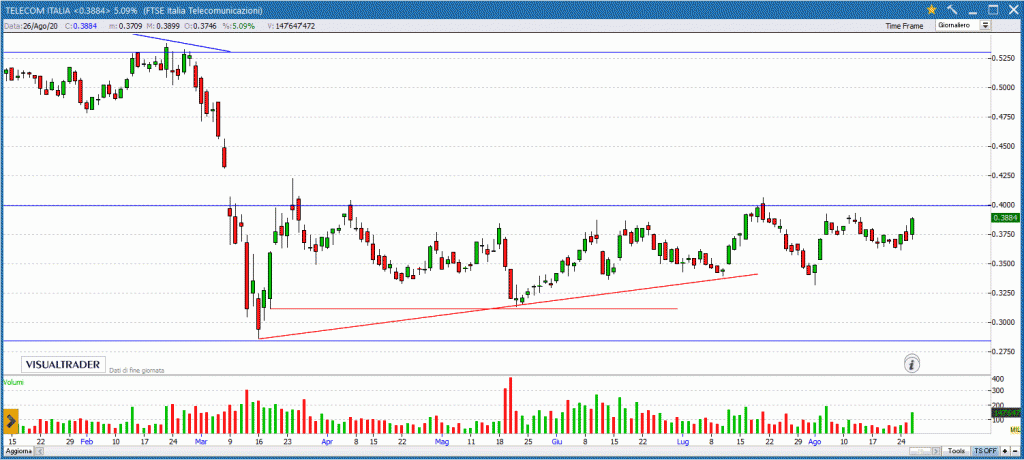
Task: Open the hammer settings tool icon
Action: pyautogui.click(x=952, y=9)
